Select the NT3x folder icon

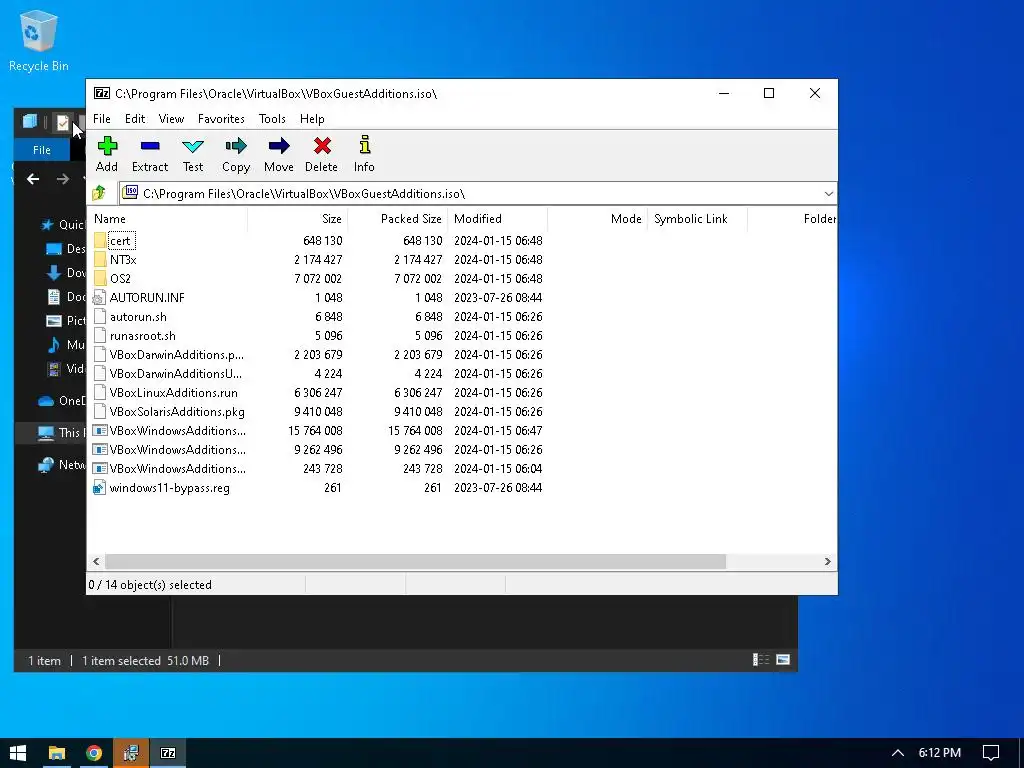coord(100,259)
